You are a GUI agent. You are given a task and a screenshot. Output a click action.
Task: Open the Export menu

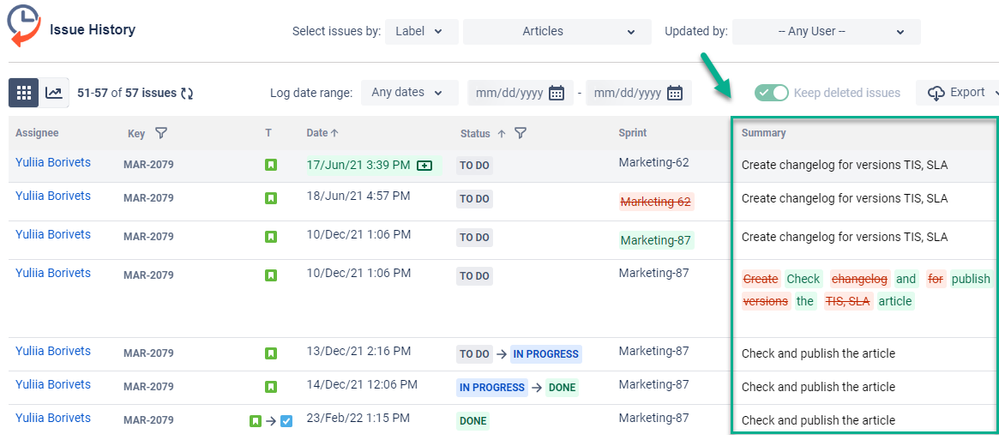tap(958, 92)
